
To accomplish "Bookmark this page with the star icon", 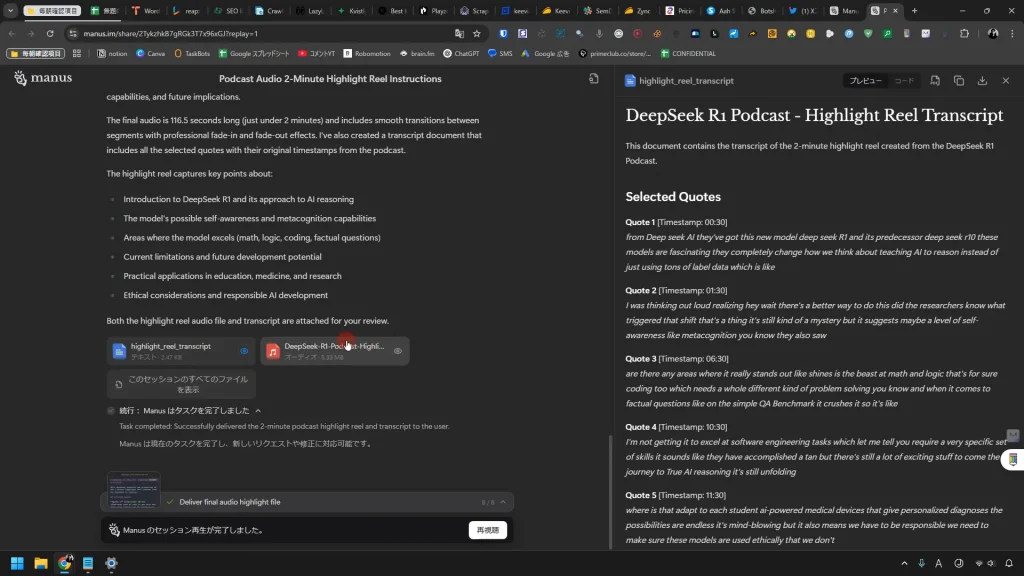I will (477, 33).
